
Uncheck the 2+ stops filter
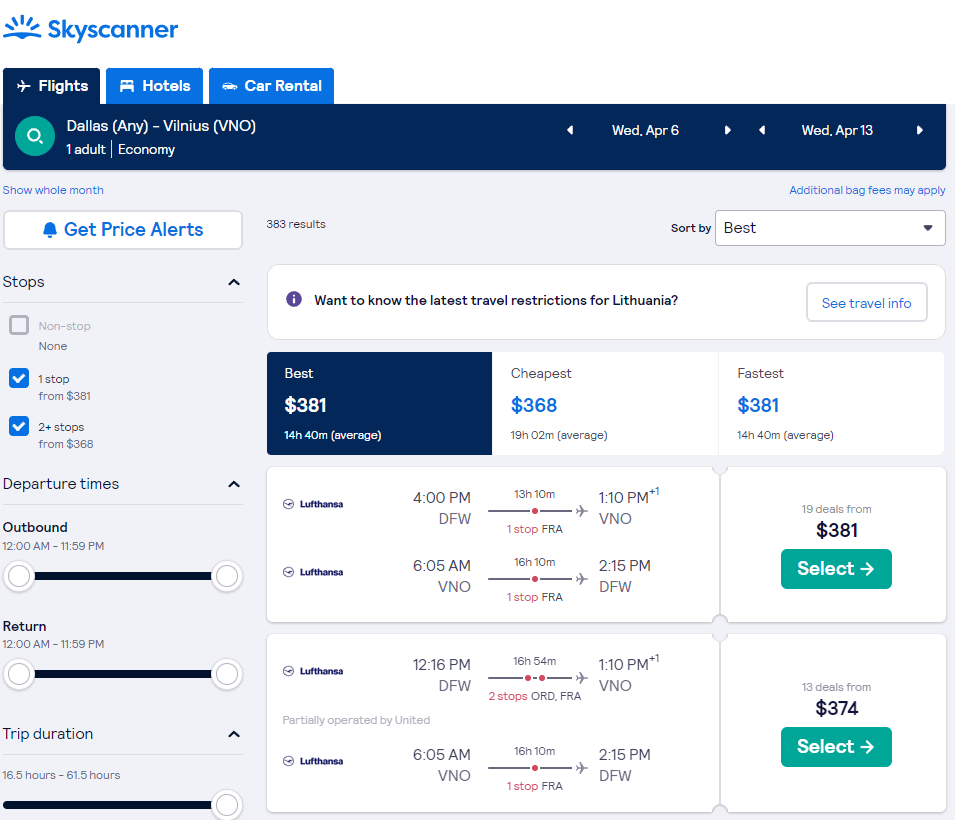pyautogui.click(x=19, y=426)
